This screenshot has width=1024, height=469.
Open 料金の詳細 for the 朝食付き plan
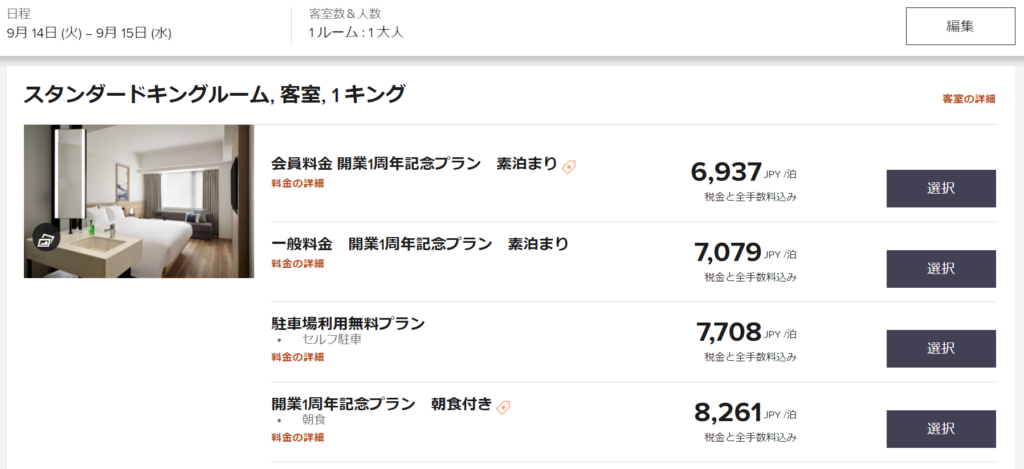(x=297, y=437)
